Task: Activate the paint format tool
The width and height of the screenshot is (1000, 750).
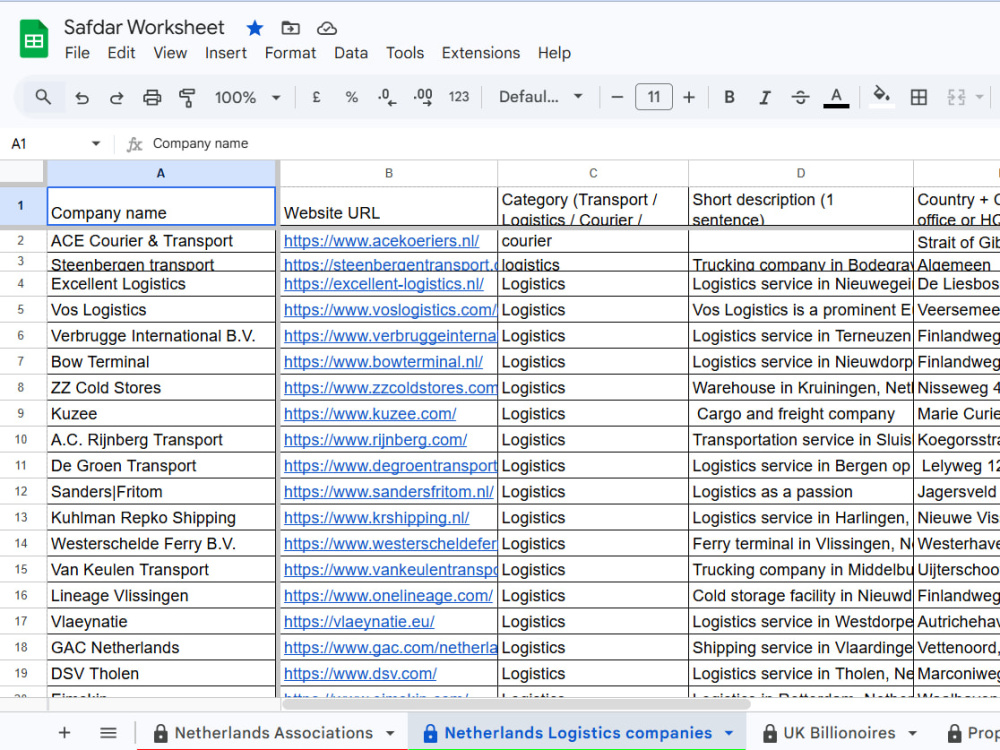Action: [187, 98]
